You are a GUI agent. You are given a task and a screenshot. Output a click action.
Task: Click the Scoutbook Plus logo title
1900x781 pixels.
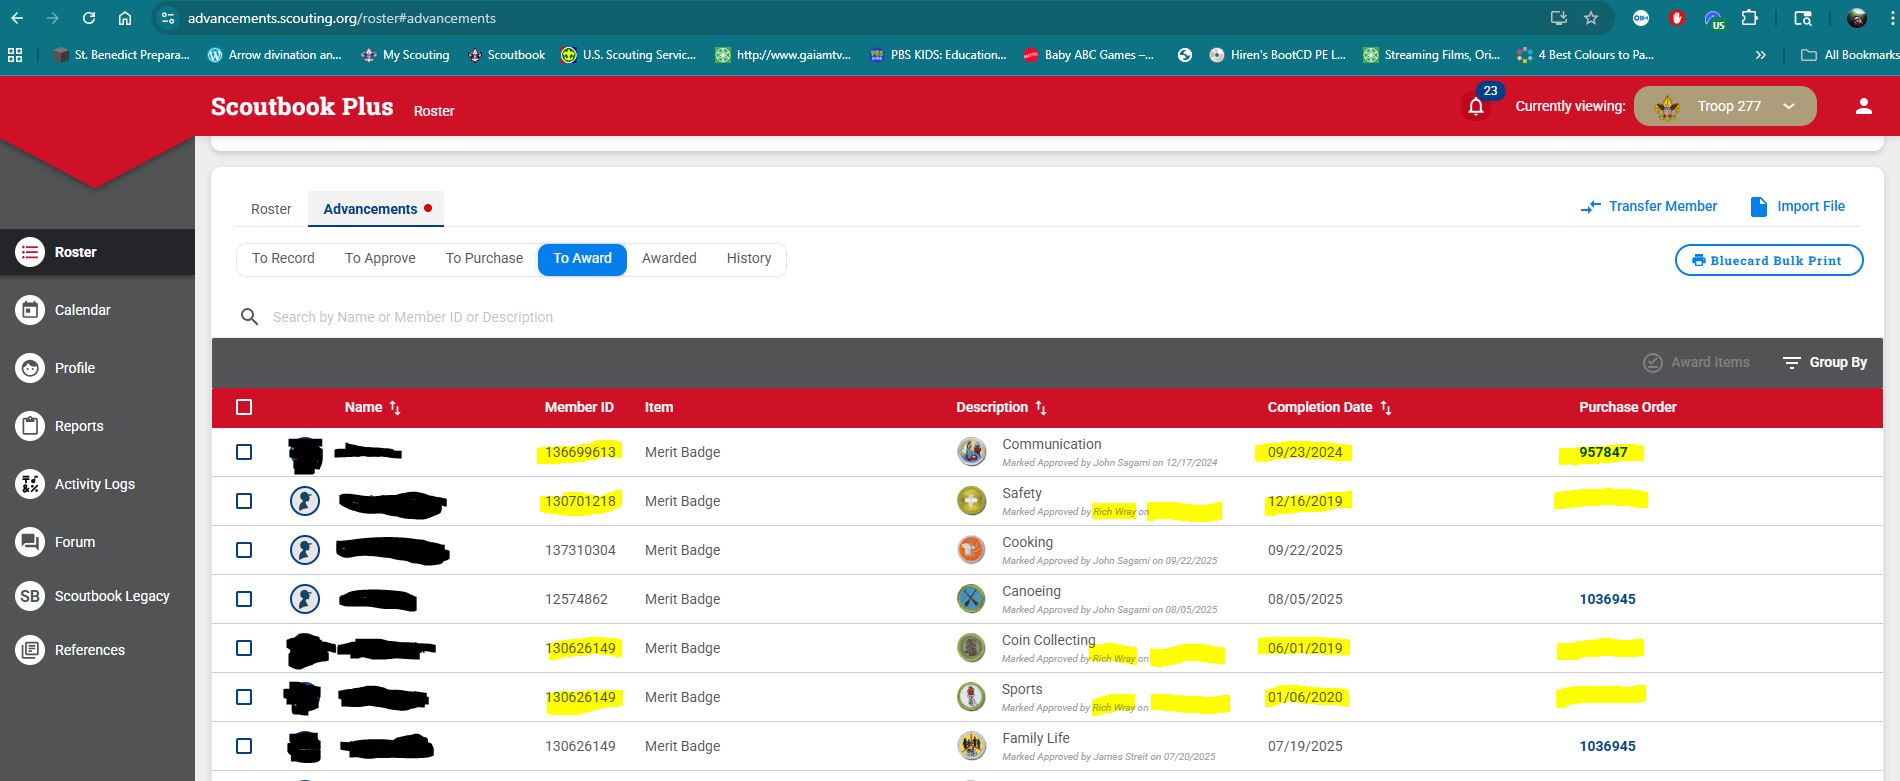tap(302, 107)
